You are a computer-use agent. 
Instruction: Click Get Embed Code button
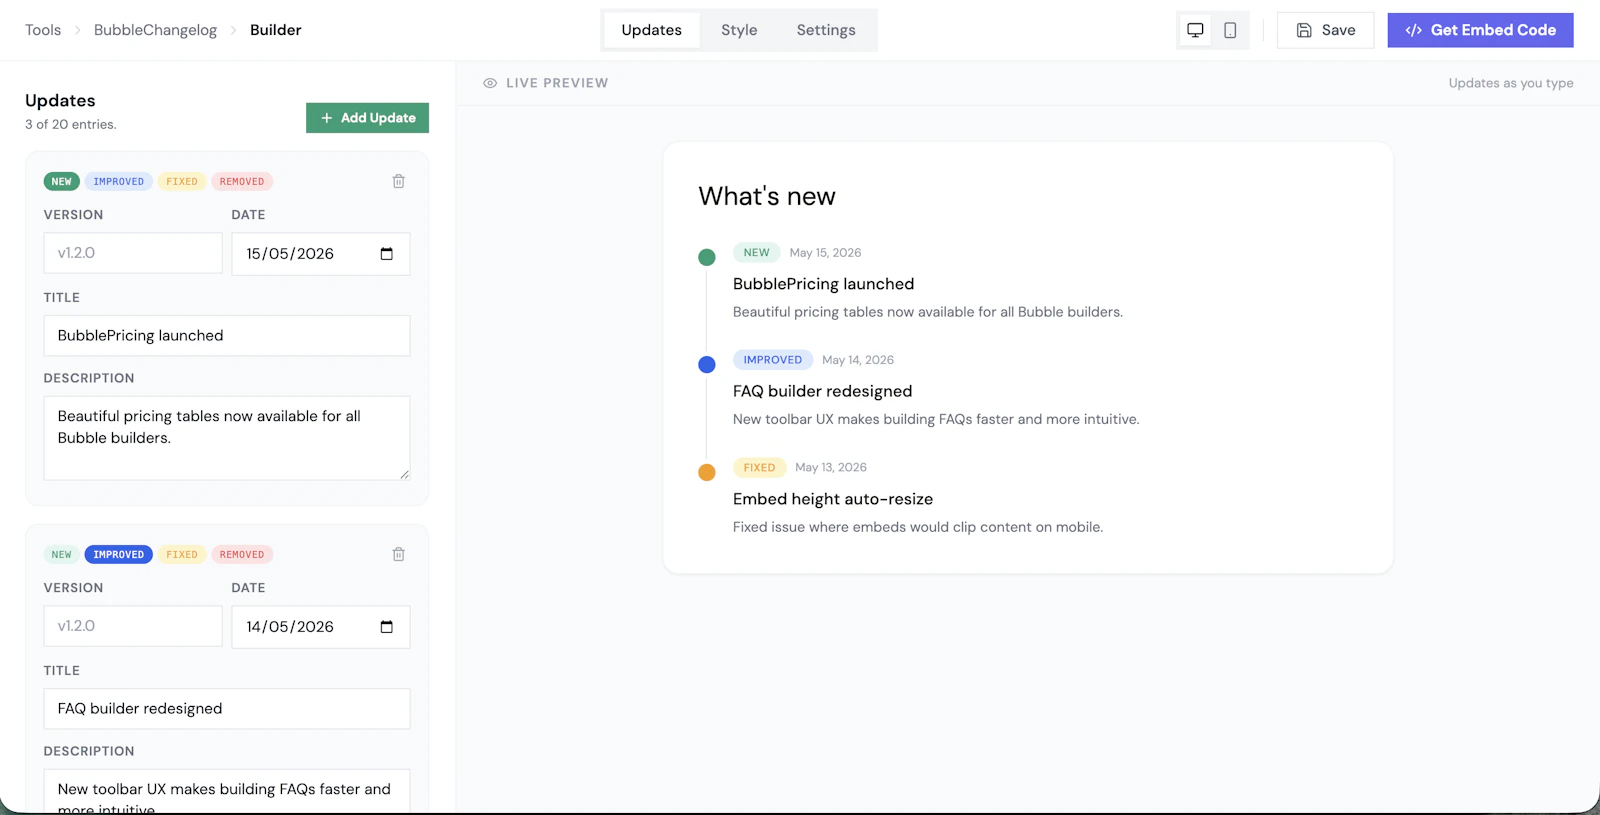point(1481,30)
